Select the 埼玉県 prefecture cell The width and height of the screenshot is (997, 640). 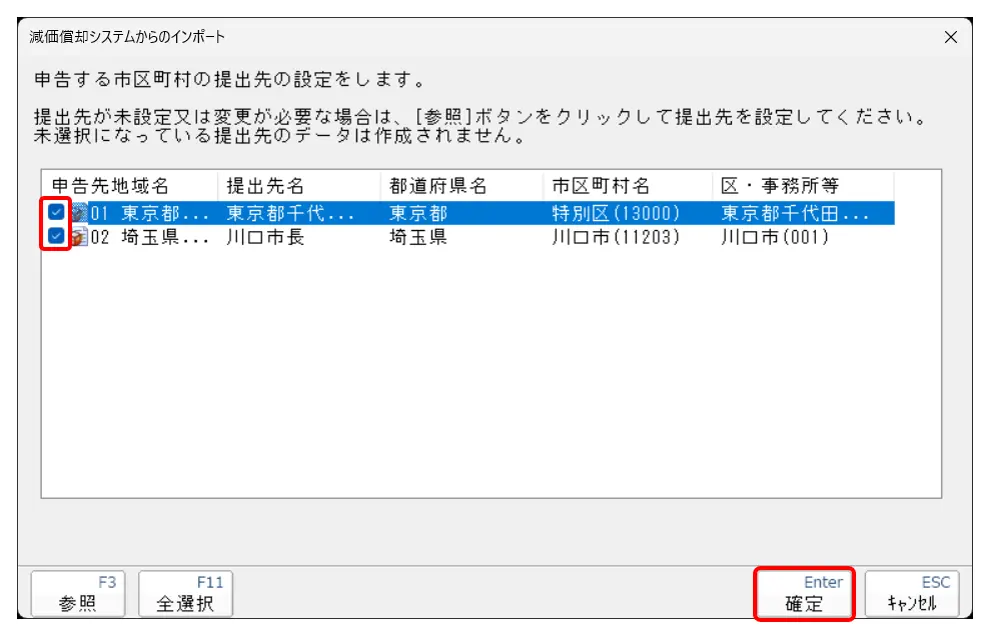pyautogui.click(x=418, y=238)
